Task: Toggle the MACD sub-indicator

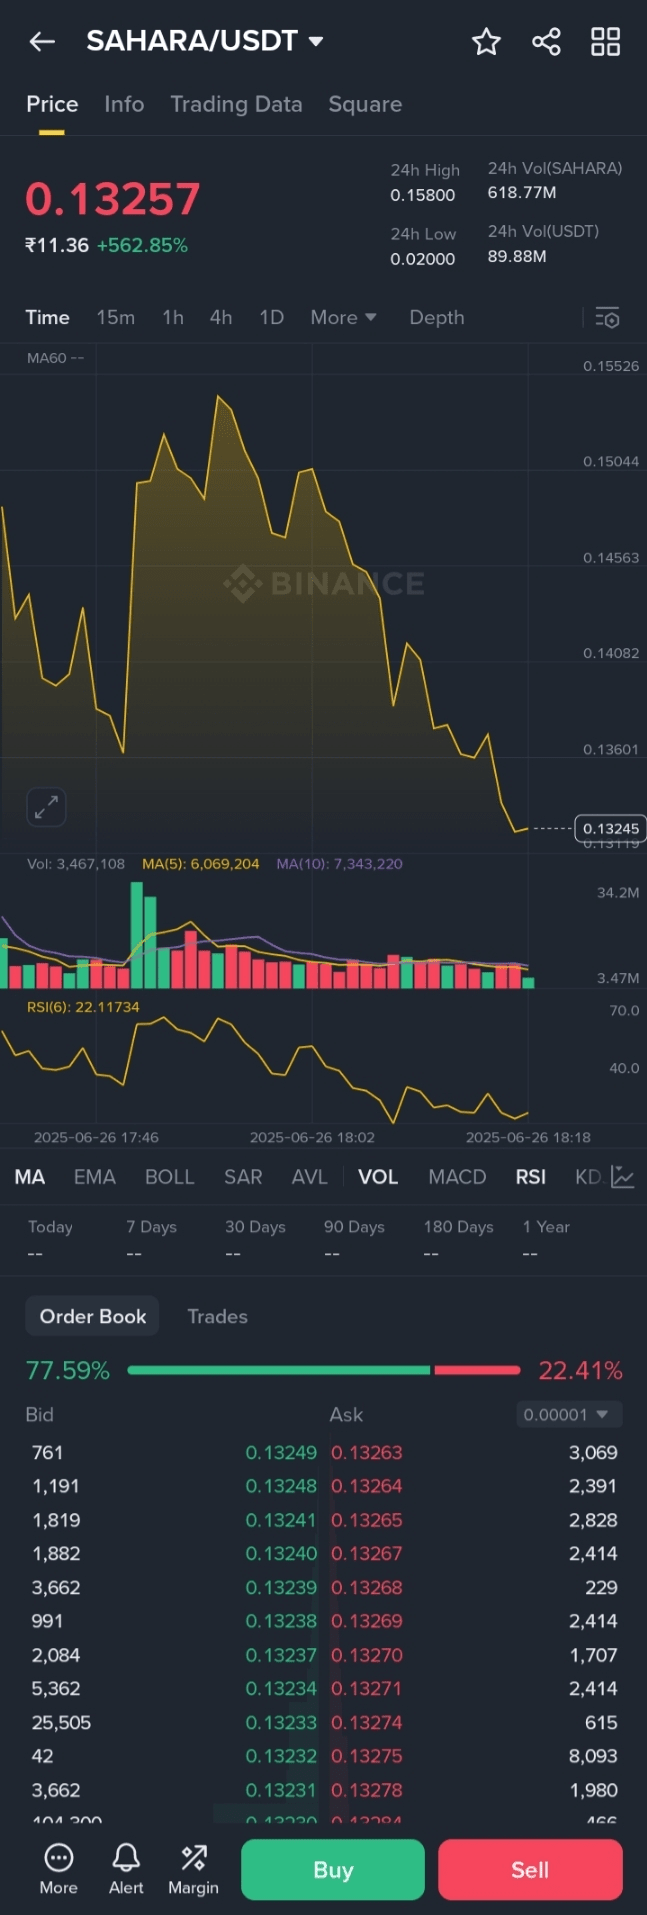Action: (x=457, y=1177)
